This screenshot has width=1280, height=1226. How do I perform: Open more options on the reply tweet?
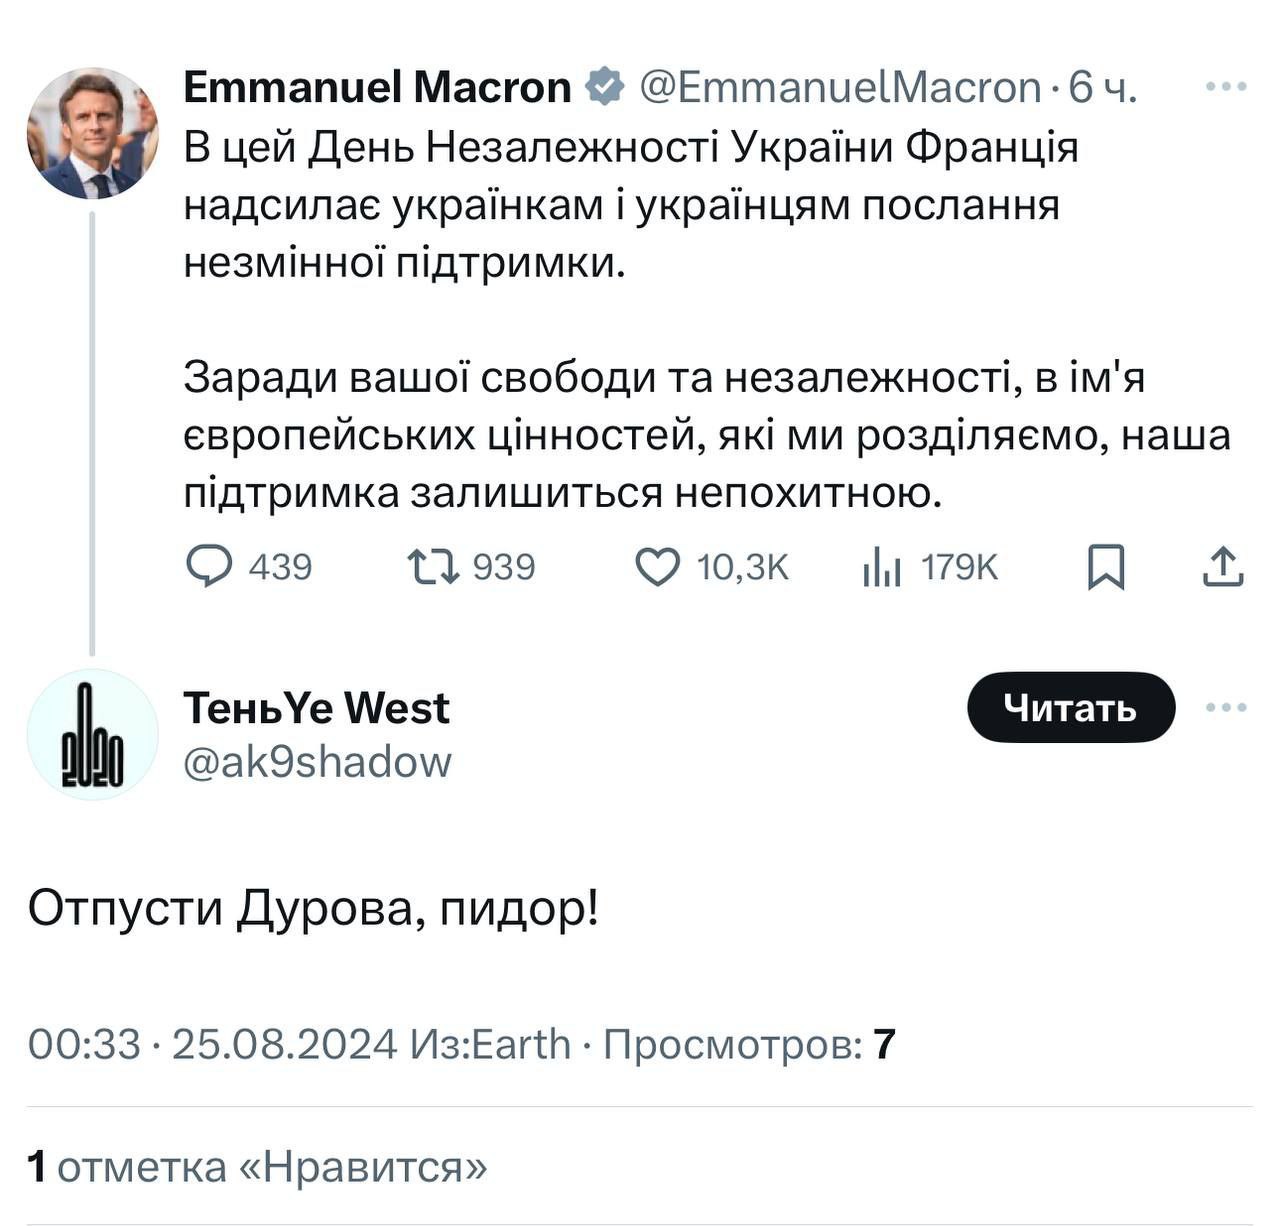point(1226,708)
